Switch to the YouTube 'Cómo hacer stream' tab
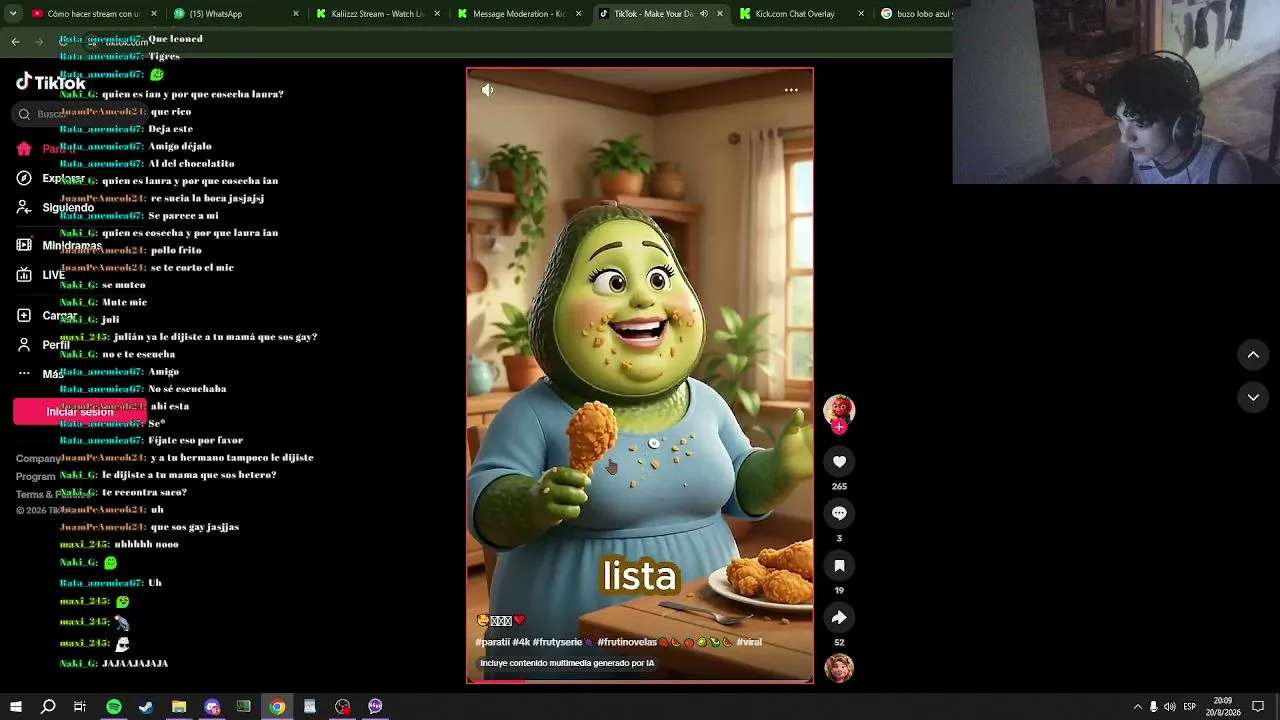 pyautogui.click(x=95, y=14)
